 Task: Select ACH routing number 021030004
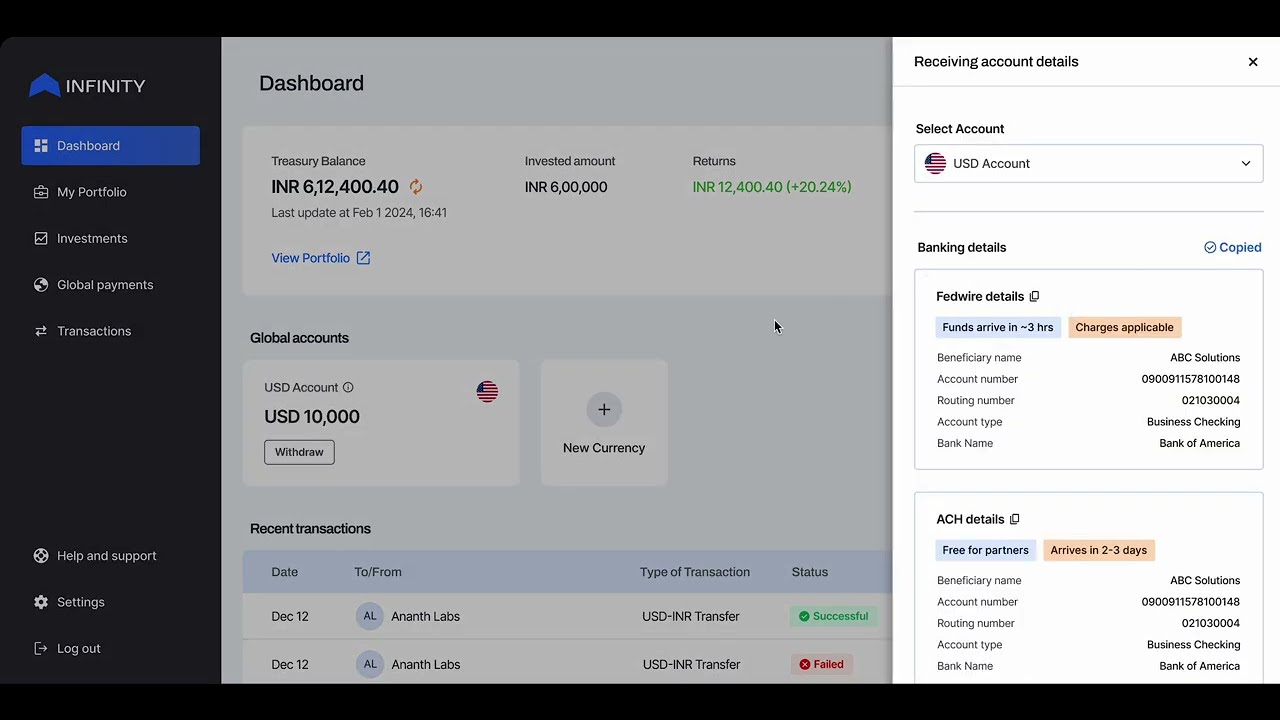(1211, 624)
